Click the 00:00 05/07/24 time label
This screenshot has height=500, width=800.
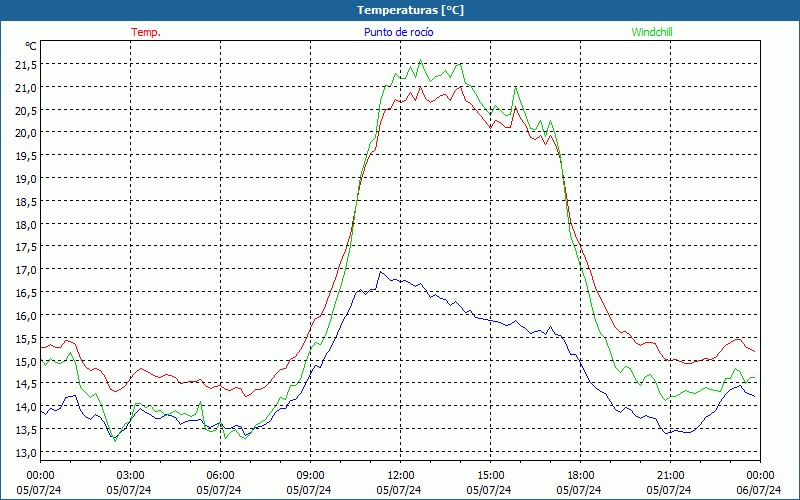(39, 483)
